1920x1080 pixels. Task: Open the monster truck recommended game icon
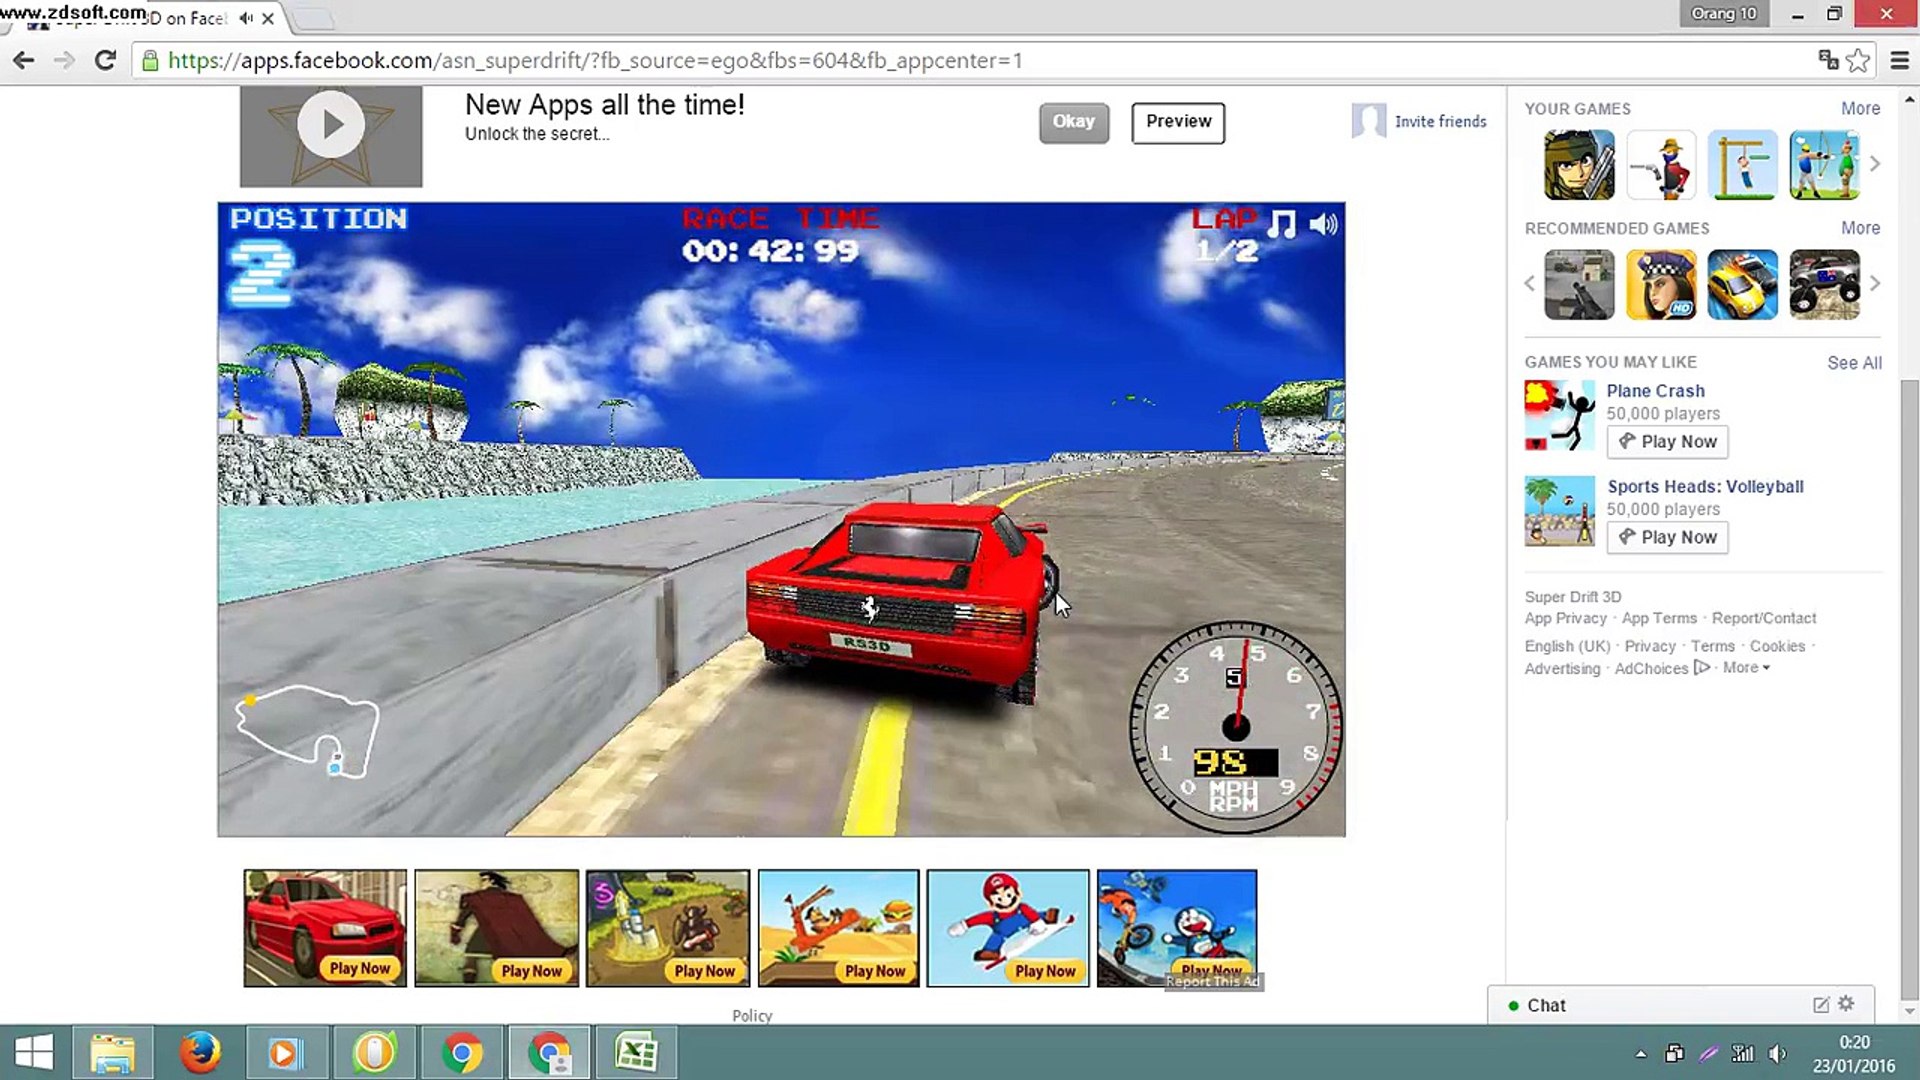1824,284
